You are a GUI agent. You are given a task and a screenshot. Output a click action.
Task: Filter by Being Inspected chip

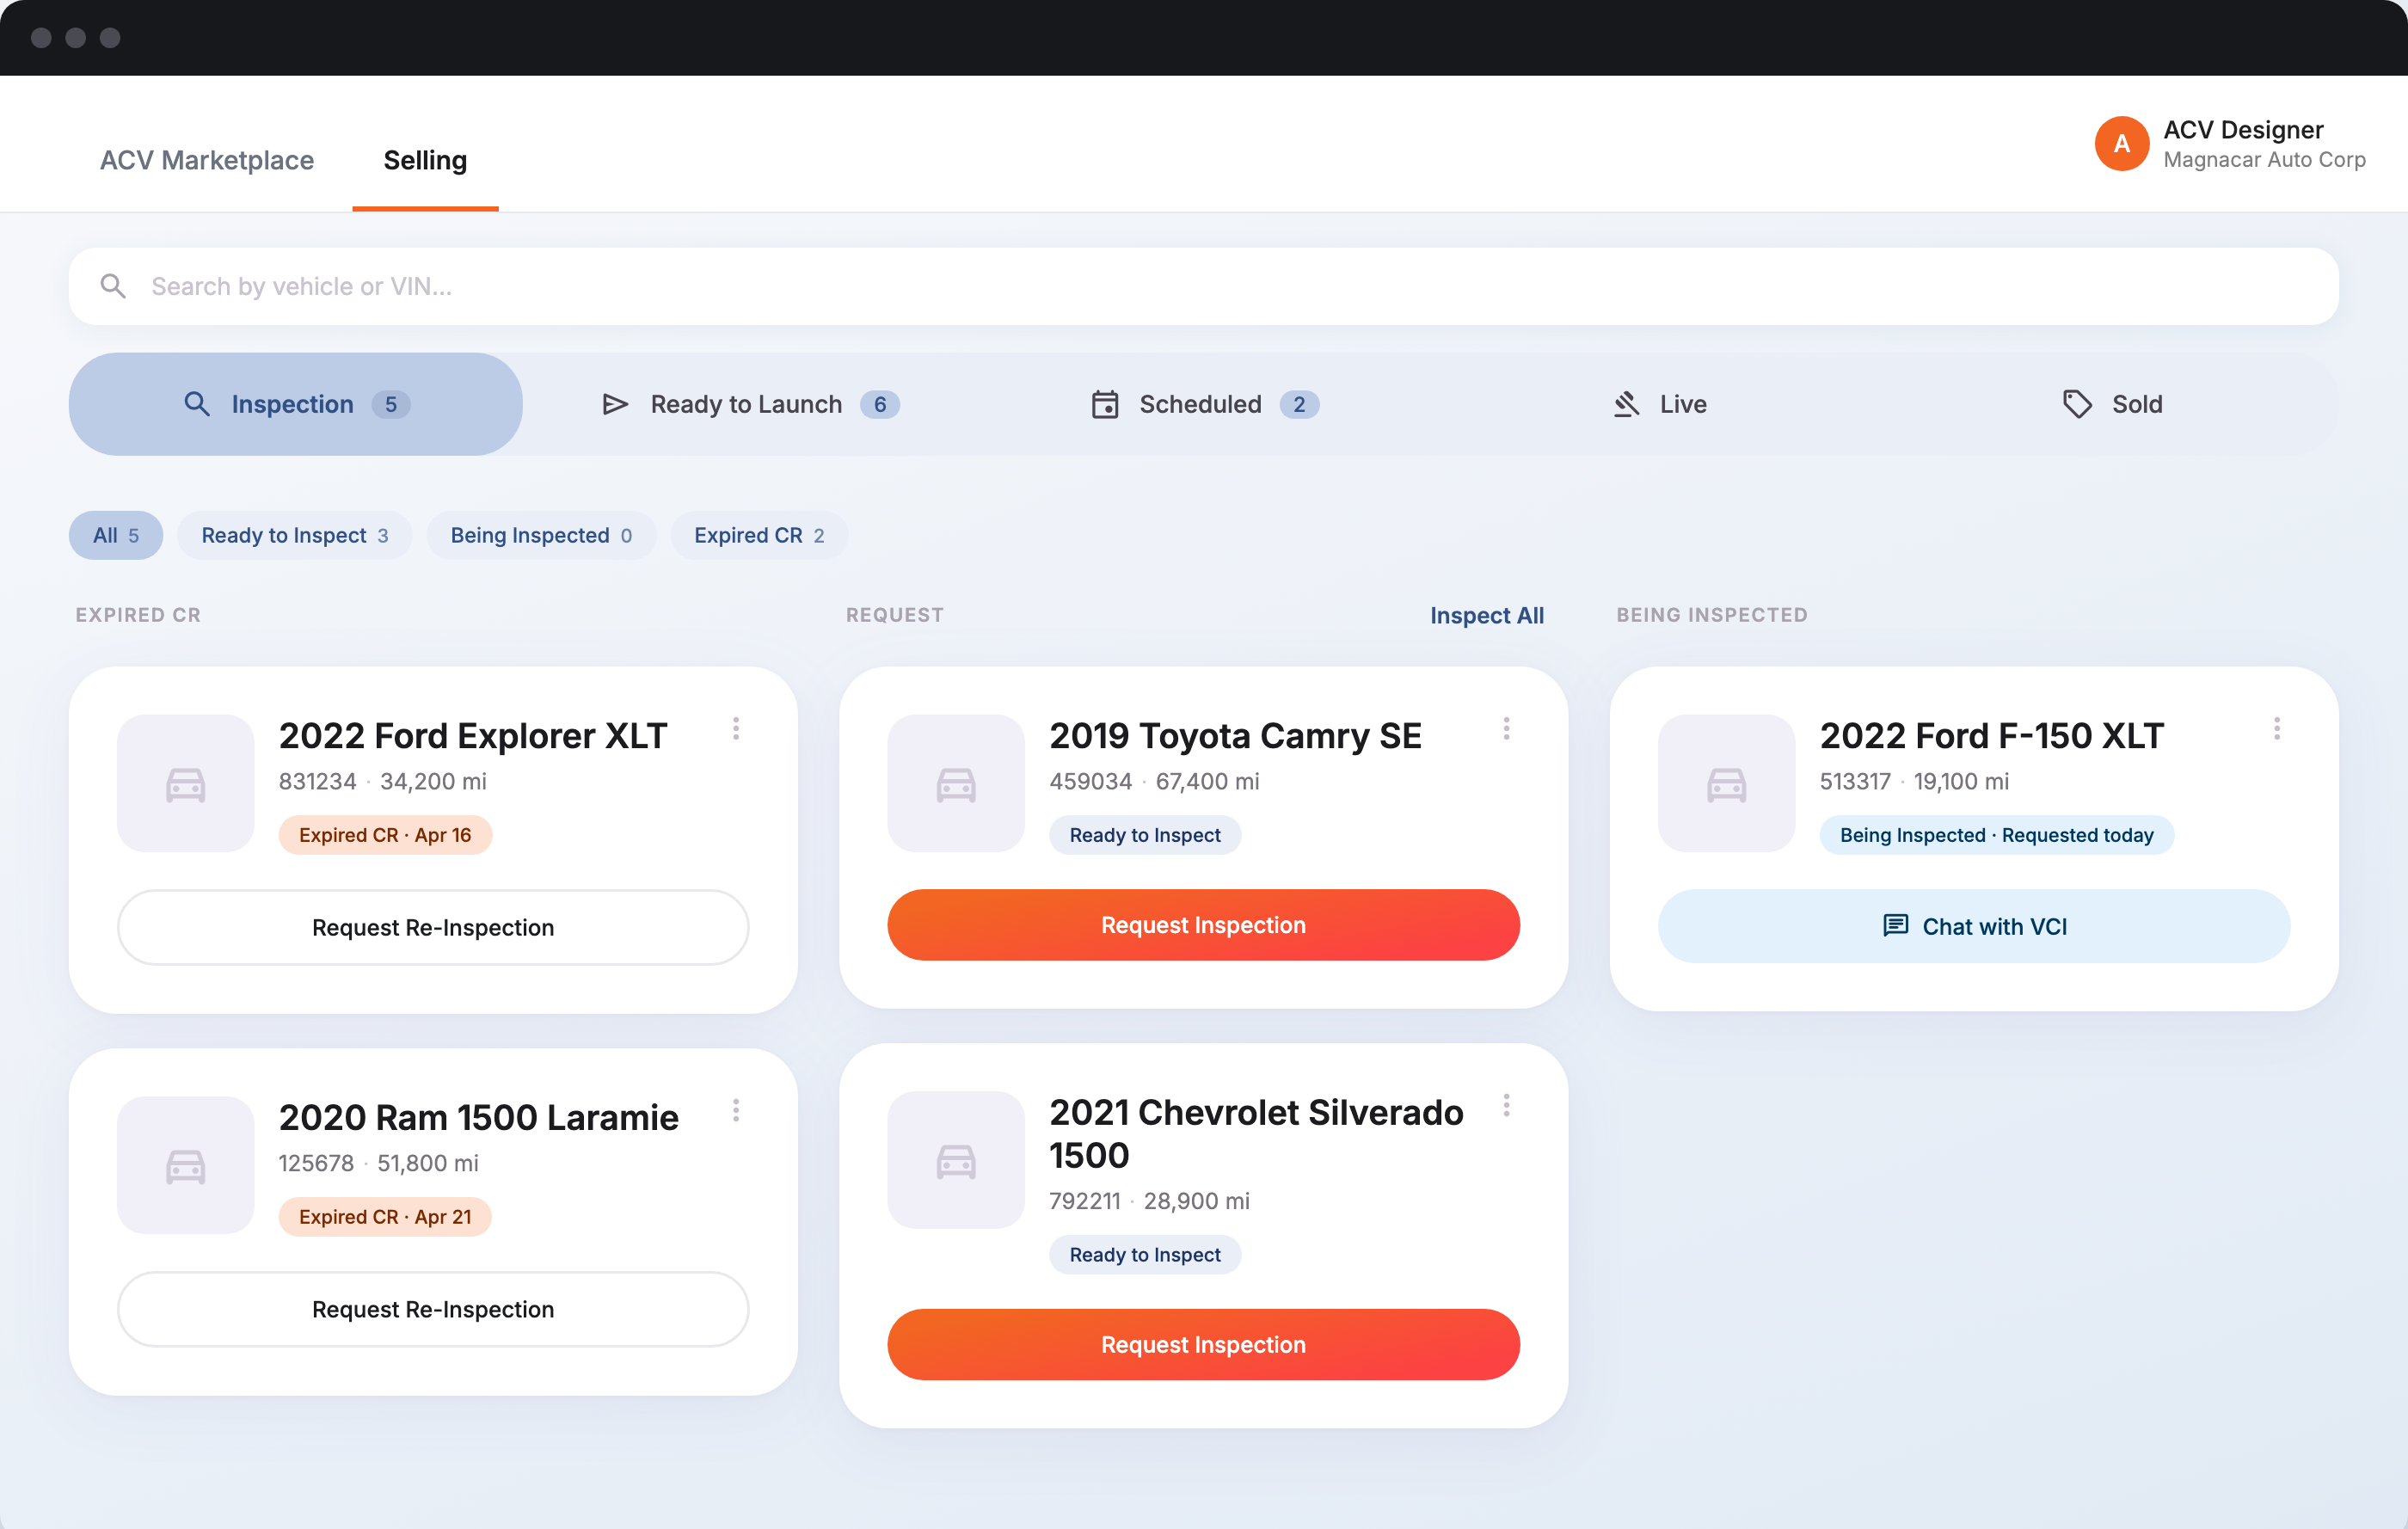(x=541, y=535)
